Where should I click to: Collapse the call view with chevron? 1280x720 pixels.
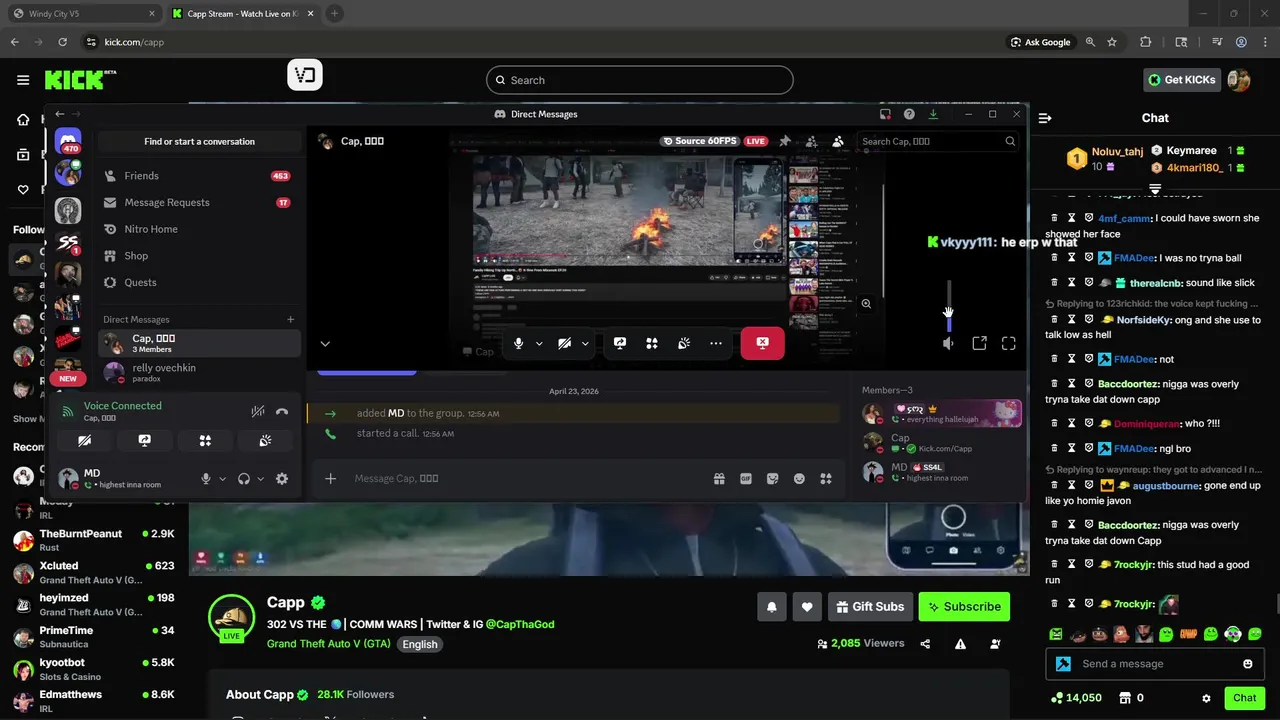click(325, 343)
